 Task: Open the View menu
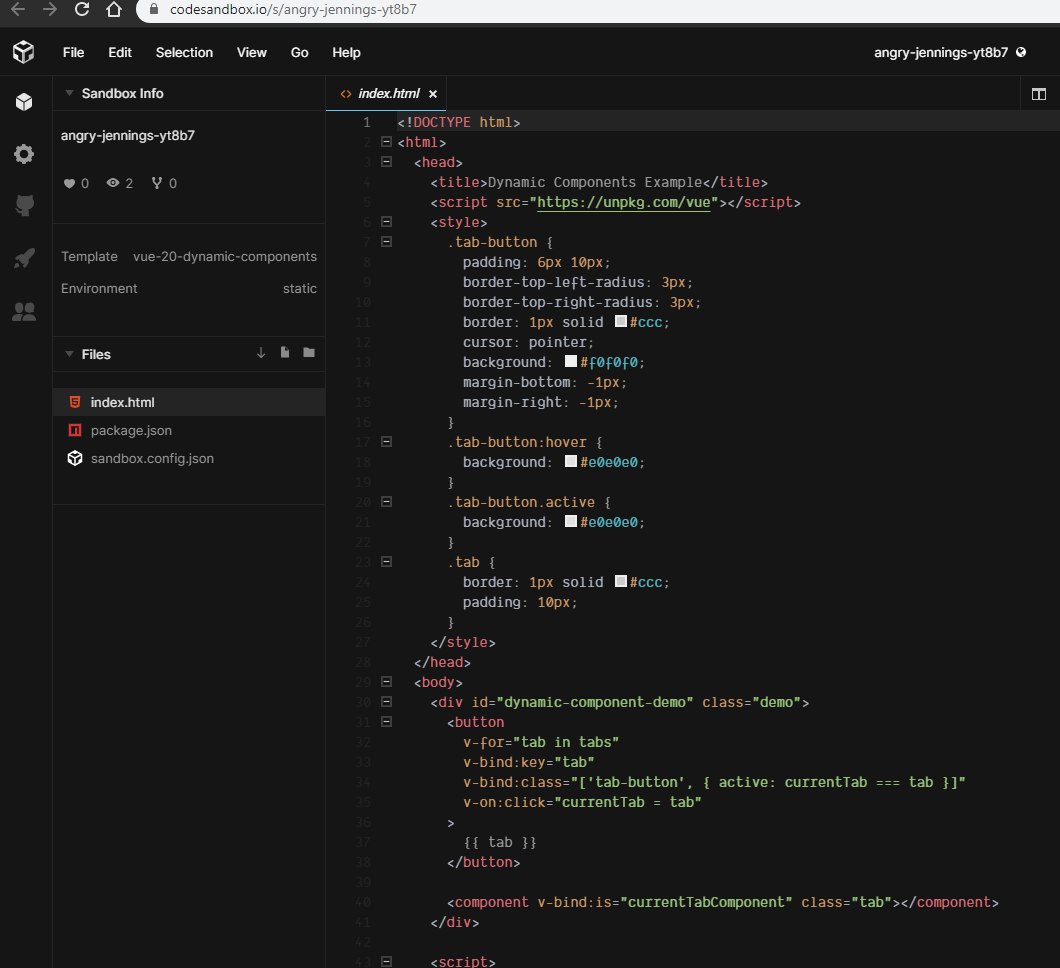(x=251, y=52)
